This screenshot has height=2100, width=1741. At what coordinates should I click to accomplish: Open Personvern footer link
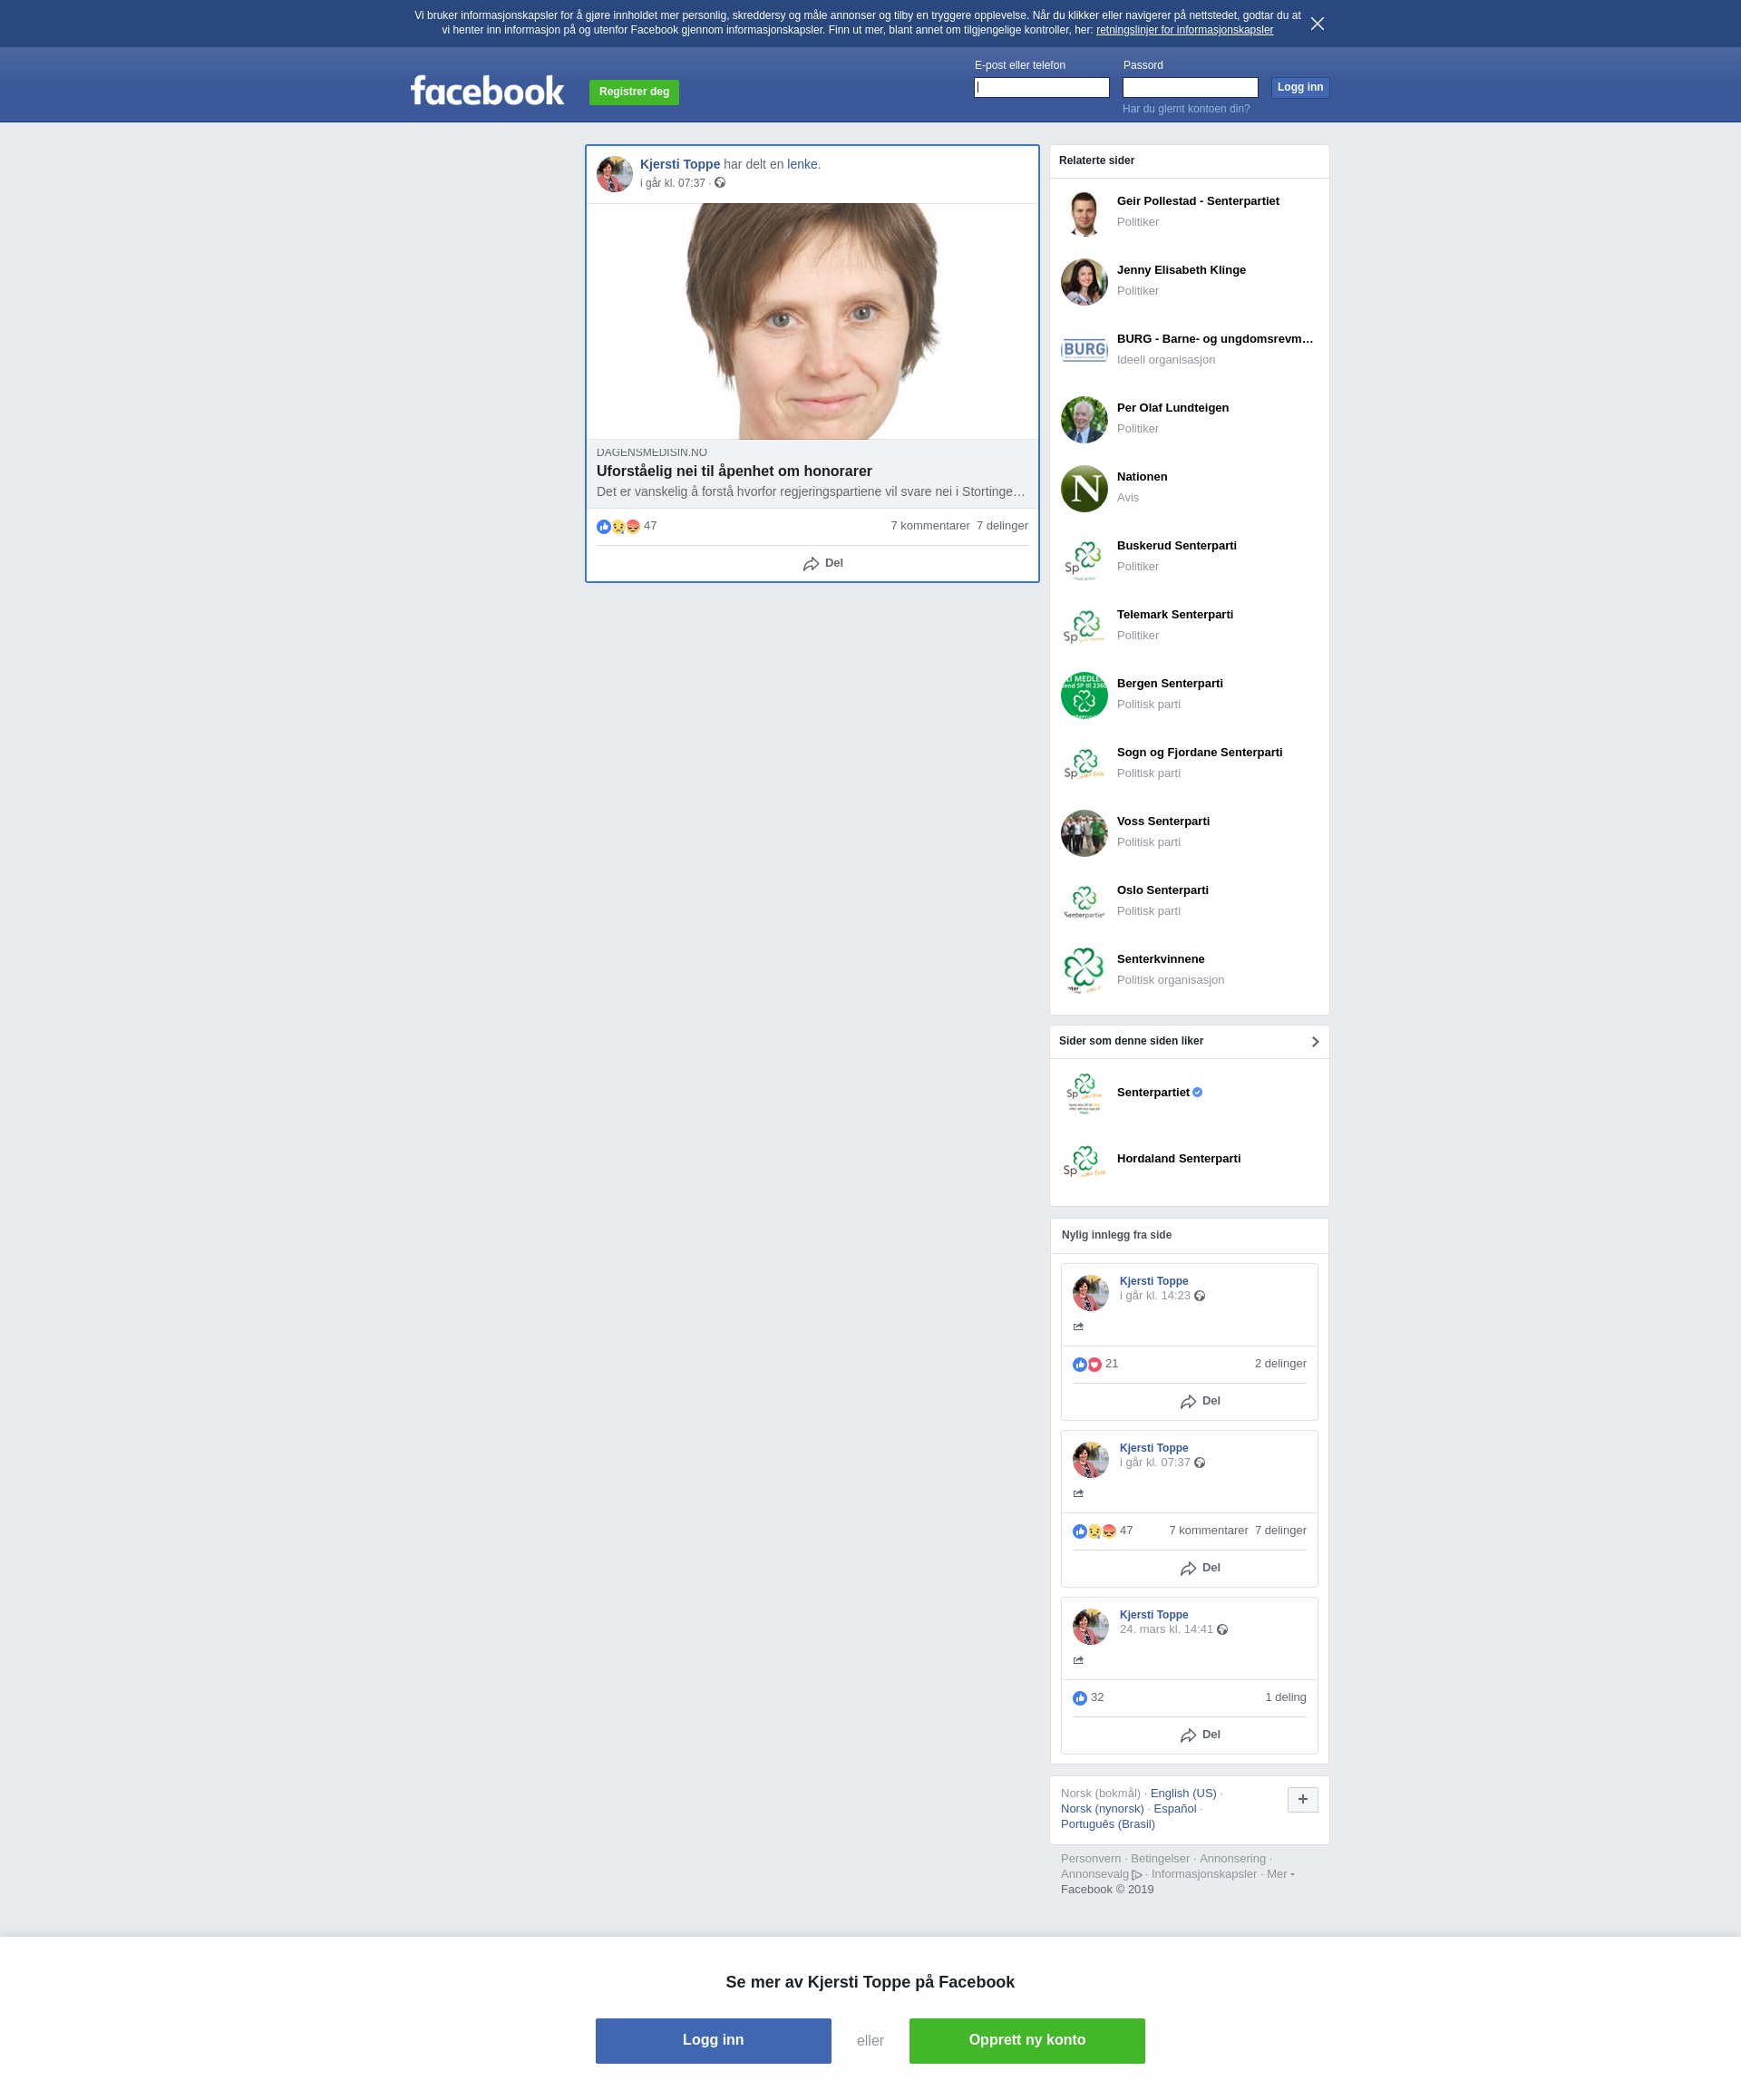click(1091, 1859)
